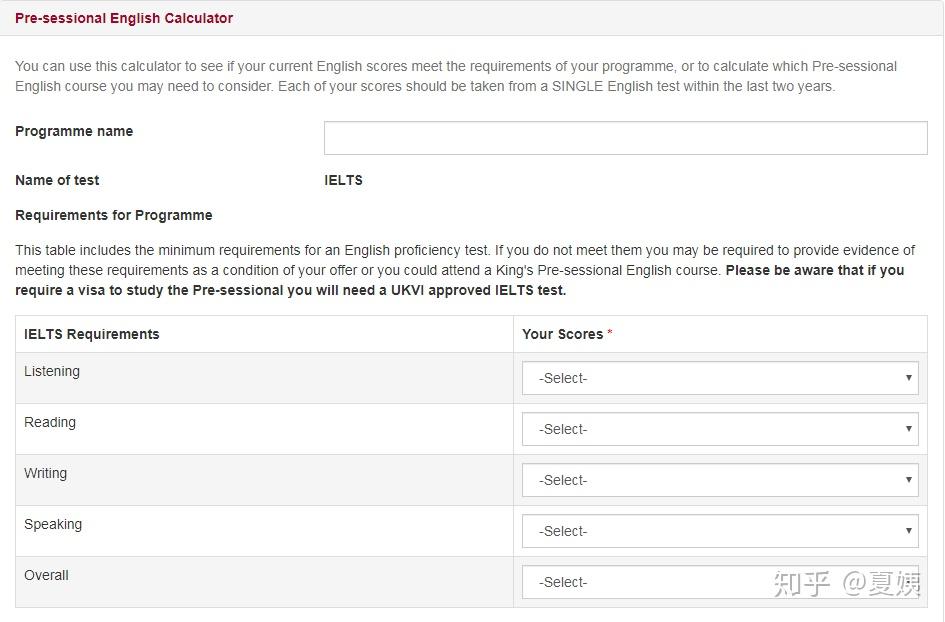Select the IELTS Requirements column header
Screen dimensions: 945x622
coord(91,334)
